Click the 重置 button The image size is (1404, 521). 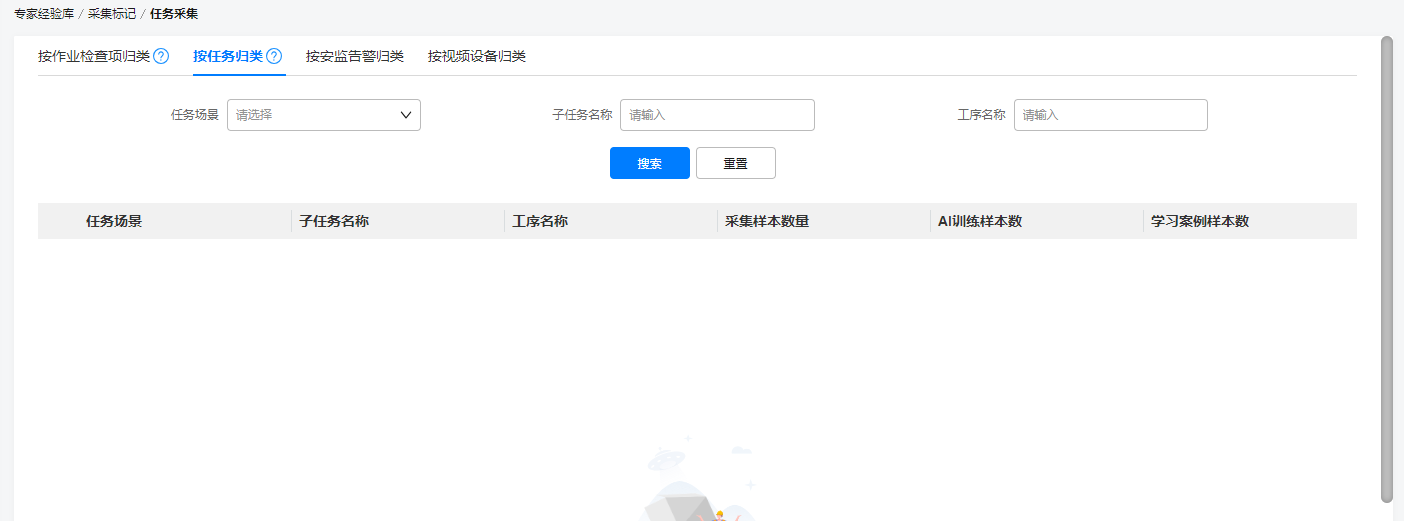736,163
